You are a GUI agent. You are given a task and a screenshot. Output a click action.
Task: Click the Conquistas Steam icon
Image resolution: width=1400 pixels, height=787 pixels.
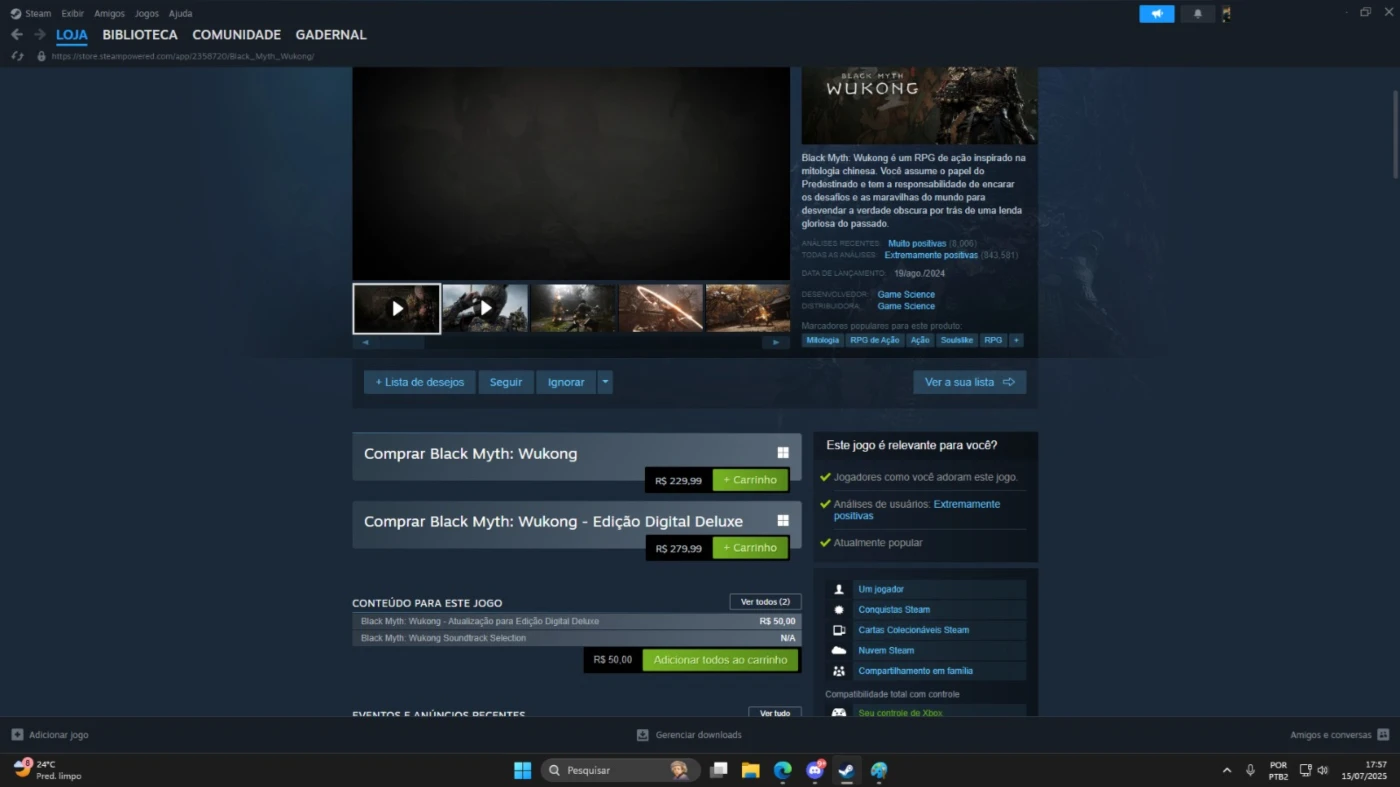click(839, 610)
